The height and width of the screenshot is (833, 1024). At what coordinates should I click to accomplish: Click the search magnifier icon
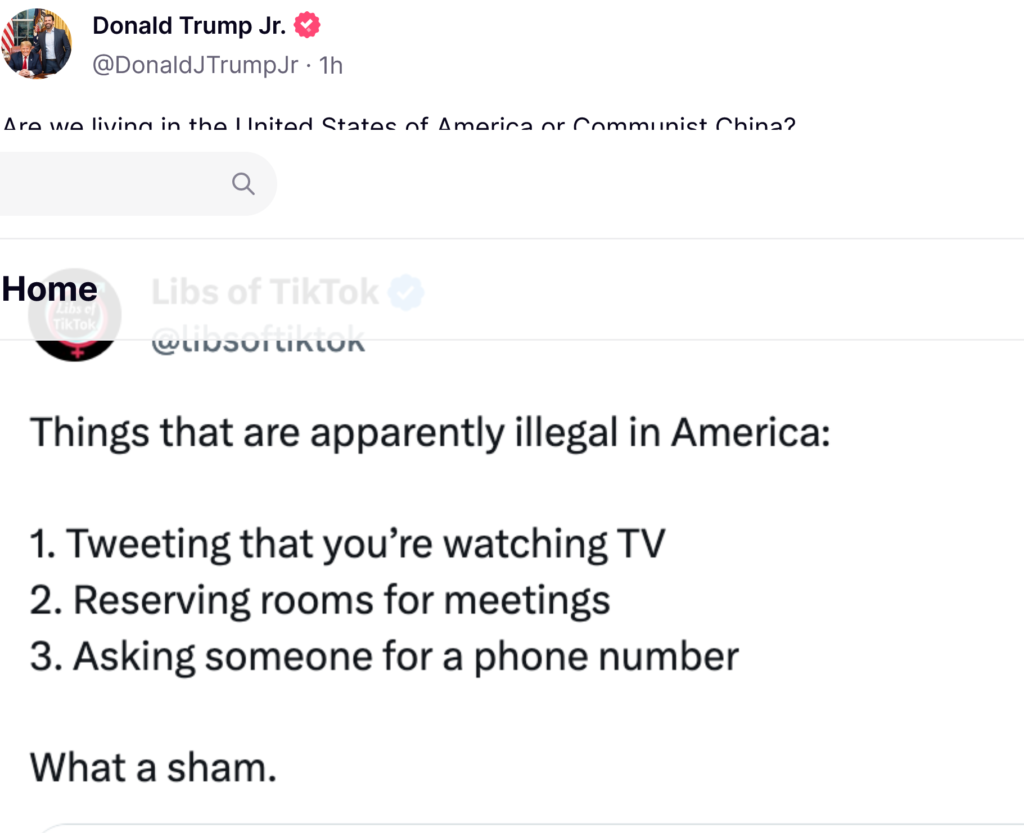[242, 184]
